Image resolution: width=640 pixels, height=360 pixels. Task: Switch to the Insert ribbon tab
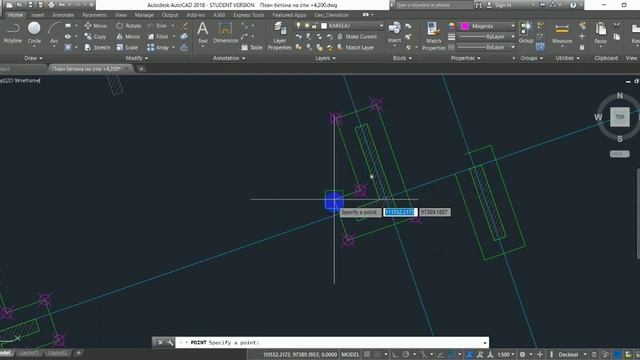click(x=38, y=15)
